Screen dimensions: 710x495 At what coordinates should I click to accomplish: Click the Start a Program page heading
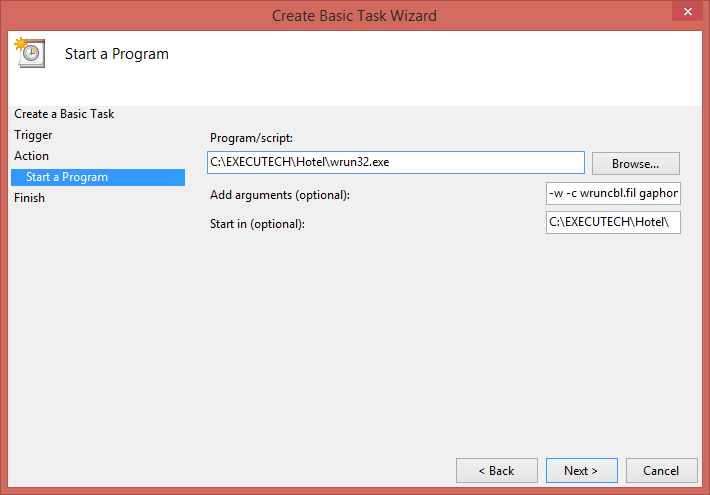coord(117,54)
